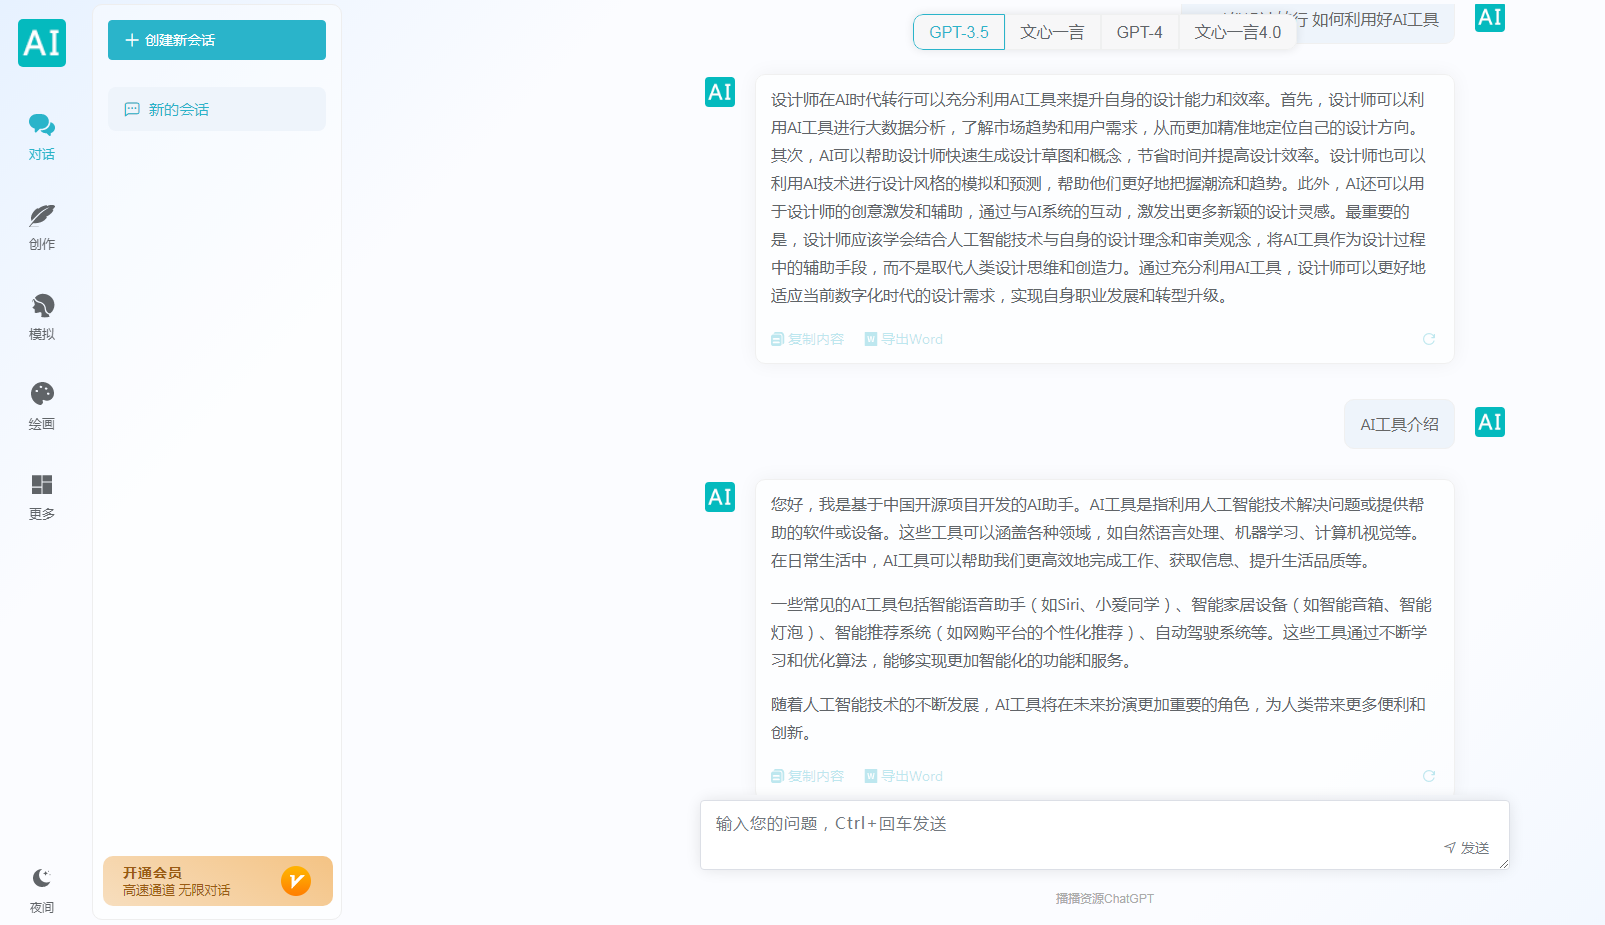Open the 对话 chat panel
The height and width of the screenshot is (925, 1605).
pyautogui.click(x=41, y=135)
